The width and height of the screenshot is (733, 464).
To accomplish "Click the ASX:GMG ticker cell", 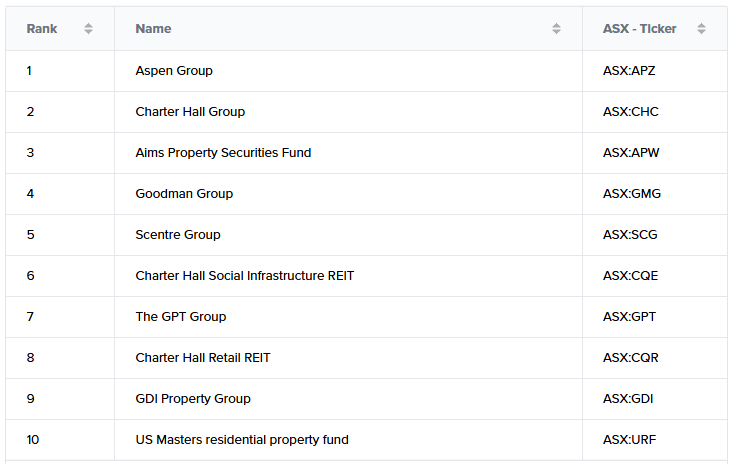I will 632,194.
